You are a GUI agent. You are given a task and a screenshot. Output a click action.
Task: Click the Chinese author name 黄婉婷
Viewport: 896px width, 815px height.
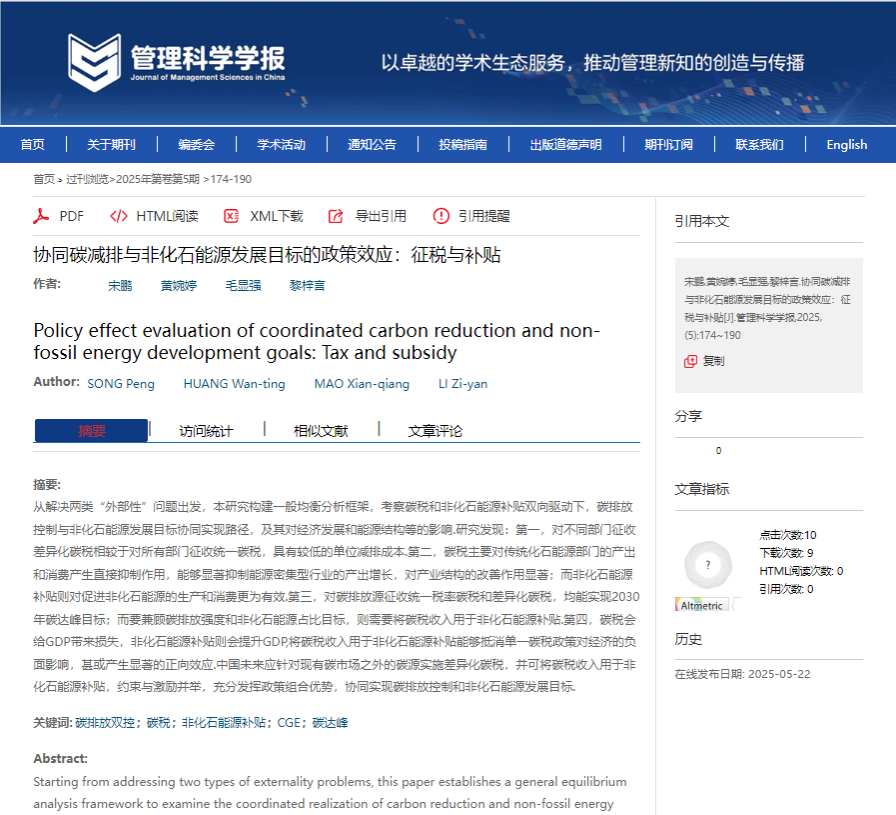(179, 286)
